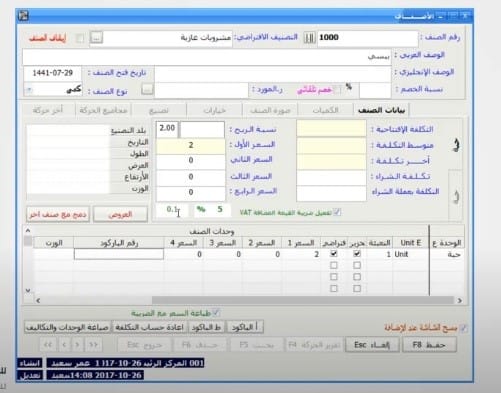Open classification browse button beside مشروبات غازية
501x393 pixels.
tap(96, 38)
